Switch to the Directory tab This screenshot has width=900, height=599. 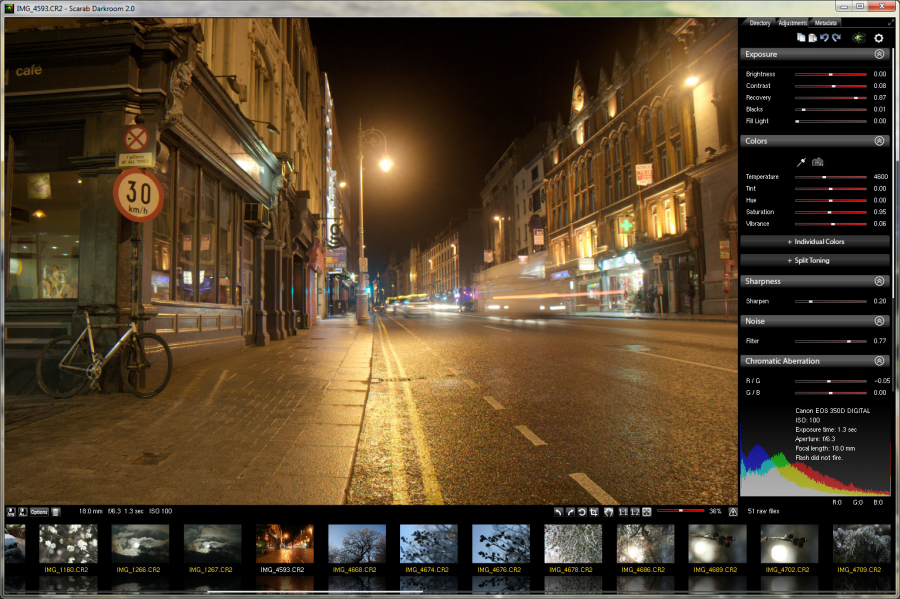click(760, 22)
